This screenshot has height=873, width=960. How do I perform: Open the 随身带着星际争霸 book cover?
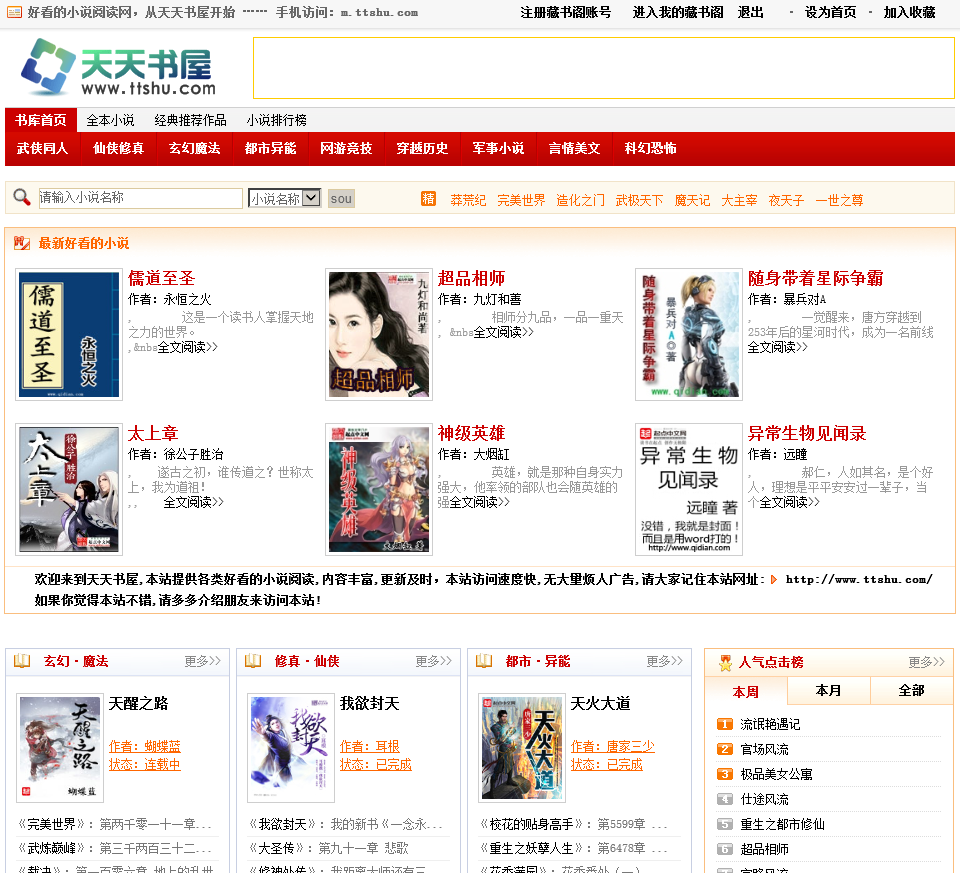coord(689,334)
